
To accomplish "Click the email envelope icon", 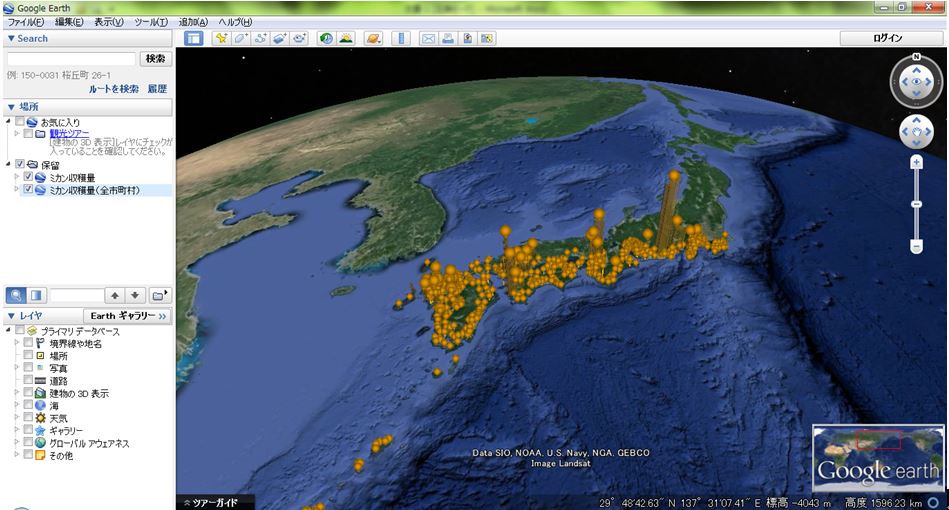I will point(428,38).
